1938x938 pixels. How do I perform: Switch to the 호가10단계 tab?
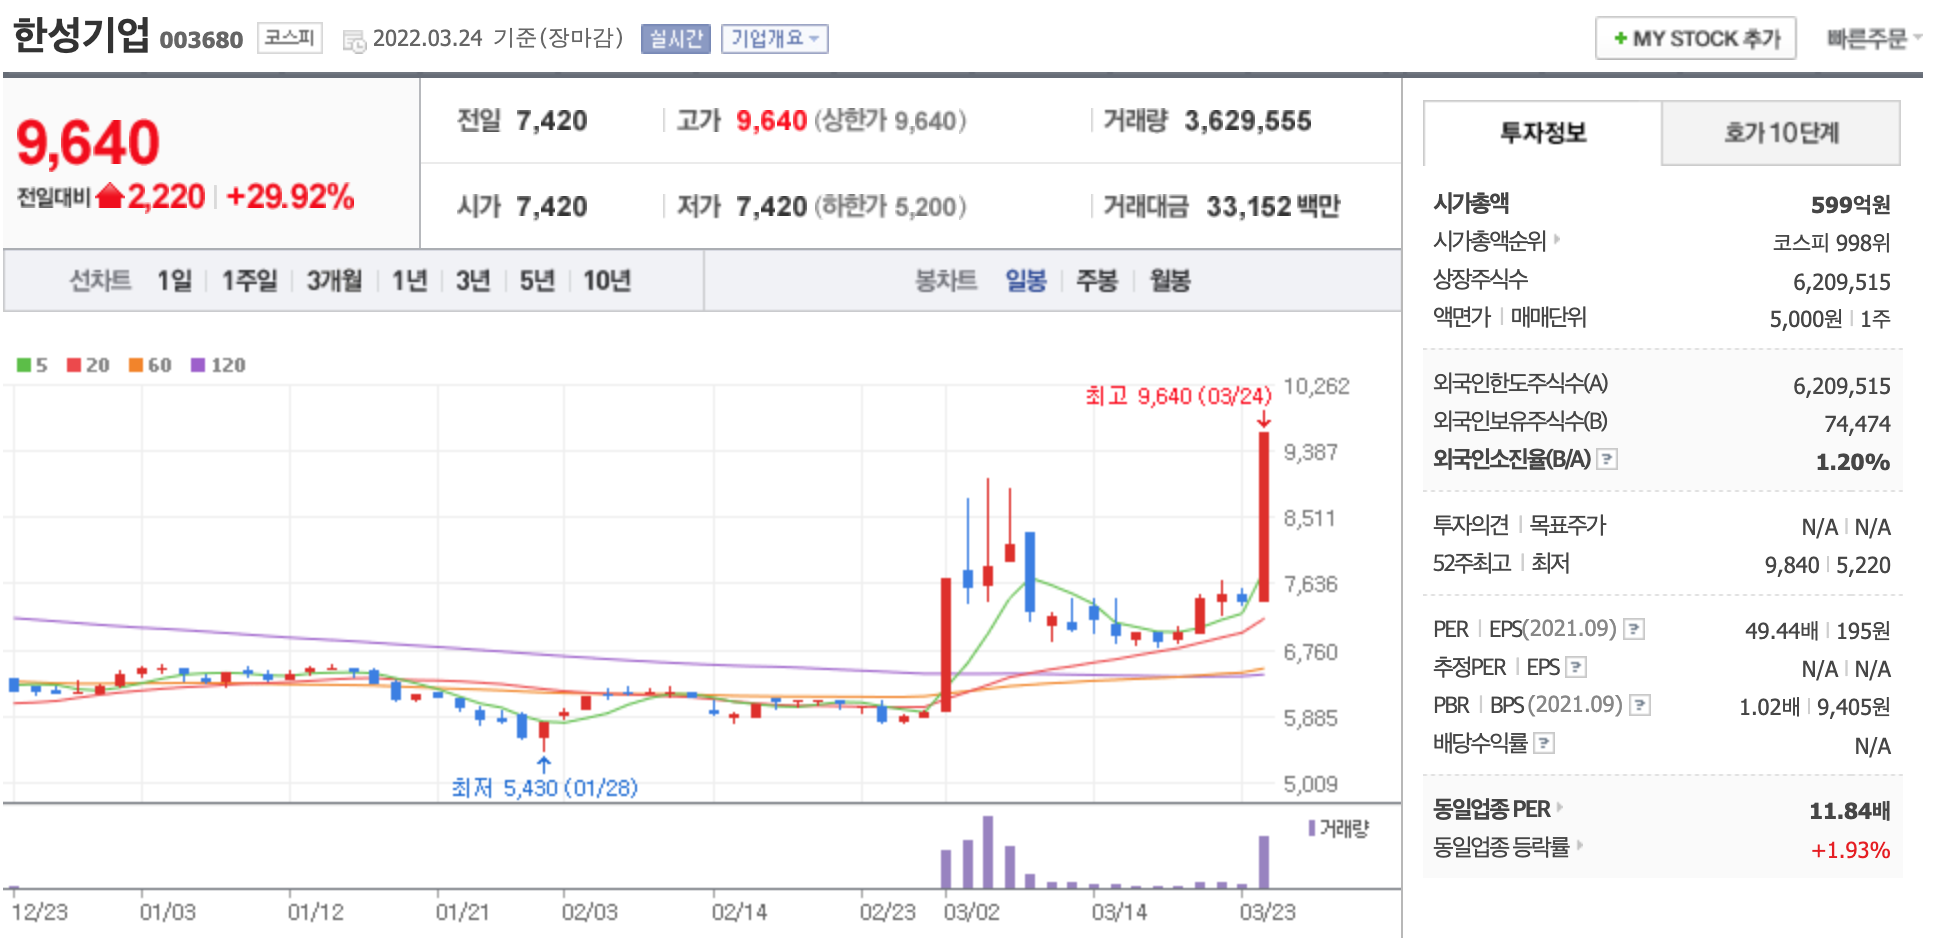(x=1781, y=133)
